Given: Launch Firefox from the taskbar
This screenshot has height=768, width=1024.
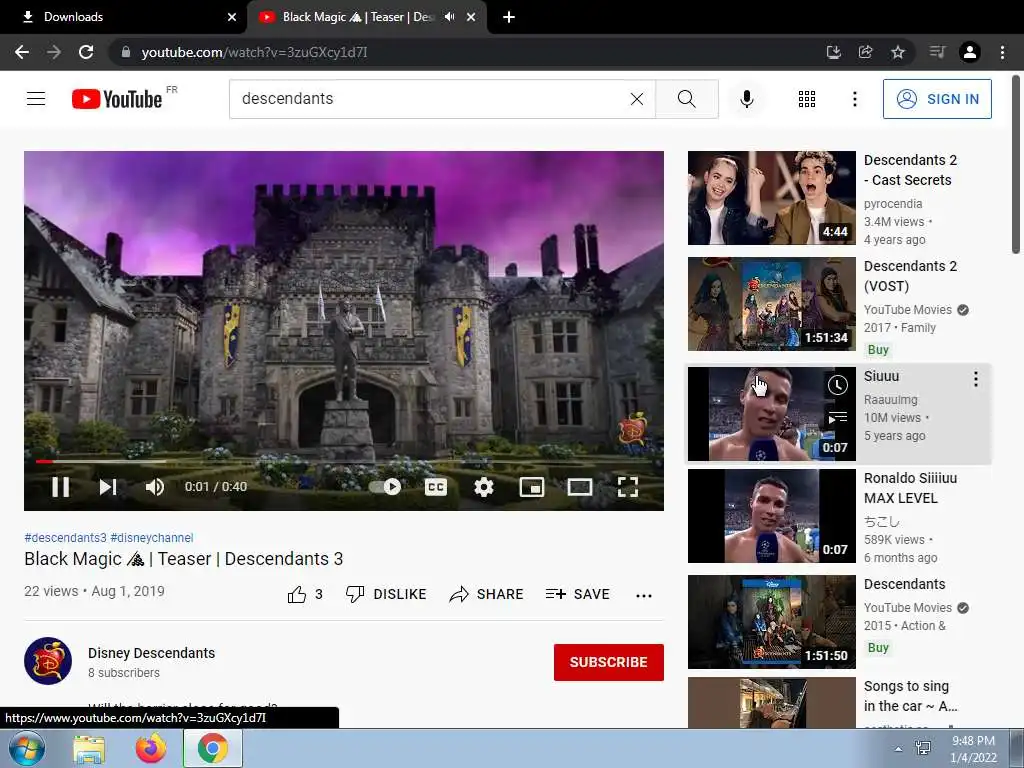Looking at the screenshot, I should pyautogui.click(x=151, y=749).
